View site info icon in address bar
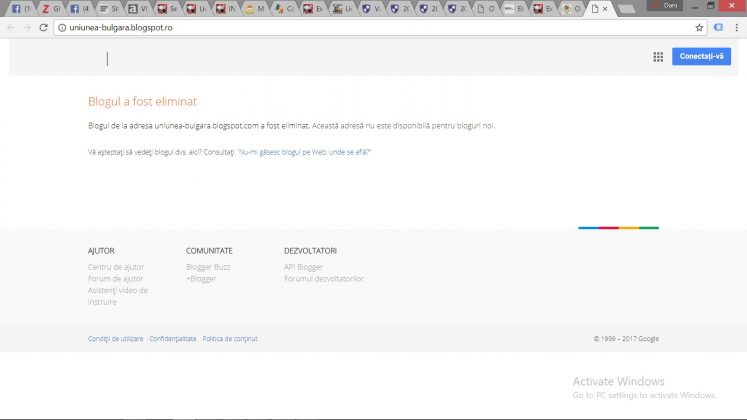The image size is (747, 420). pos(62,27)
